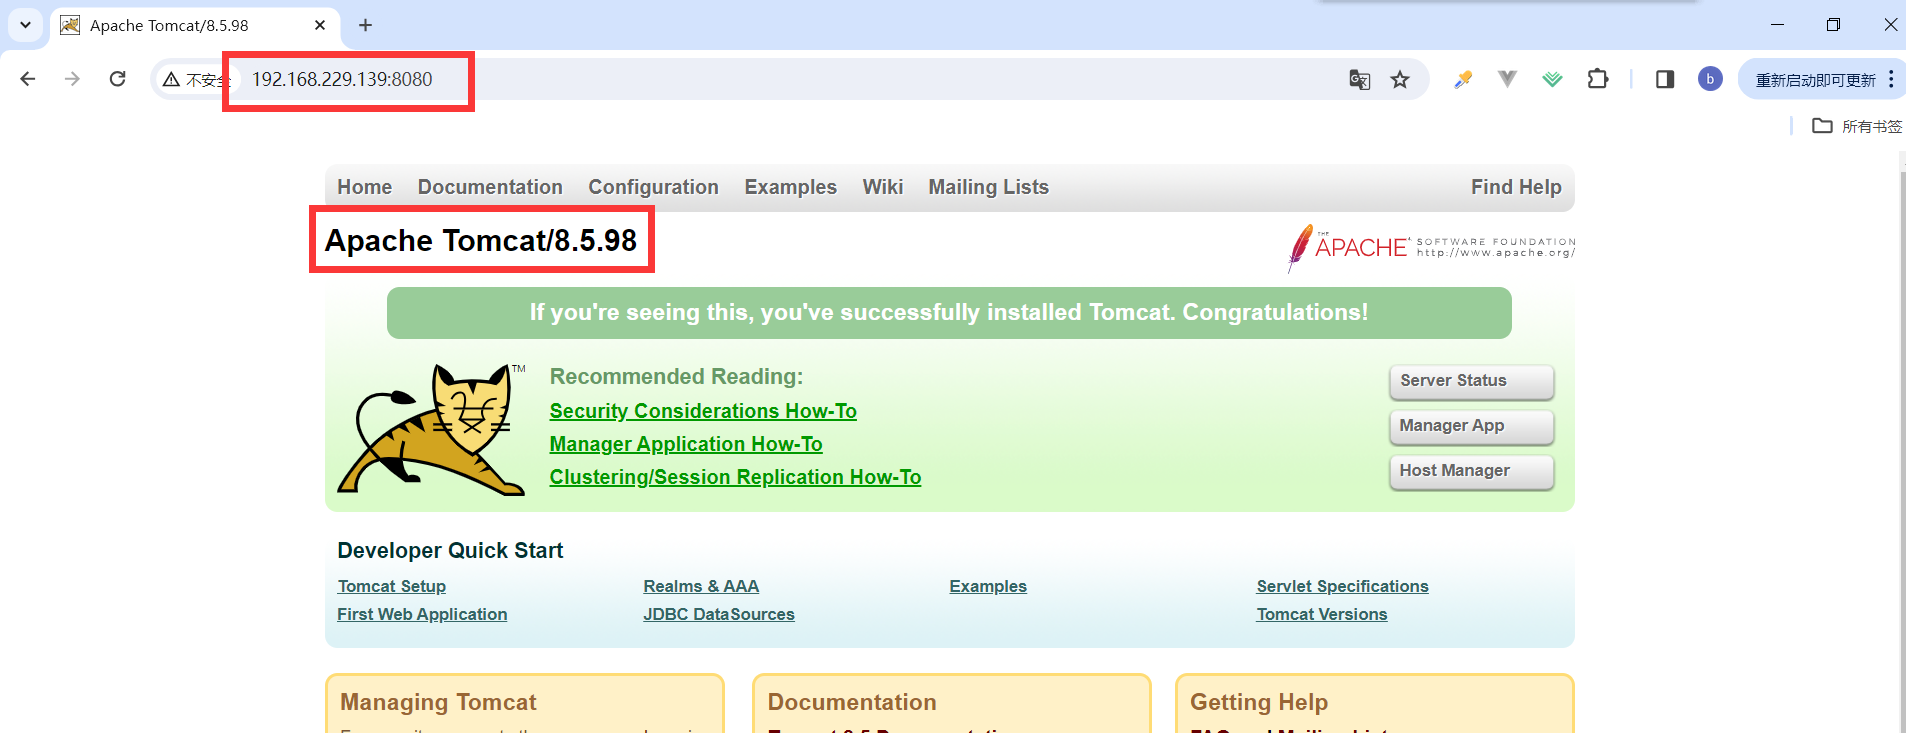Open the First Web Application link
Image resolution: width=1906 pixels, height=733 pixels.
click(422, 614)
